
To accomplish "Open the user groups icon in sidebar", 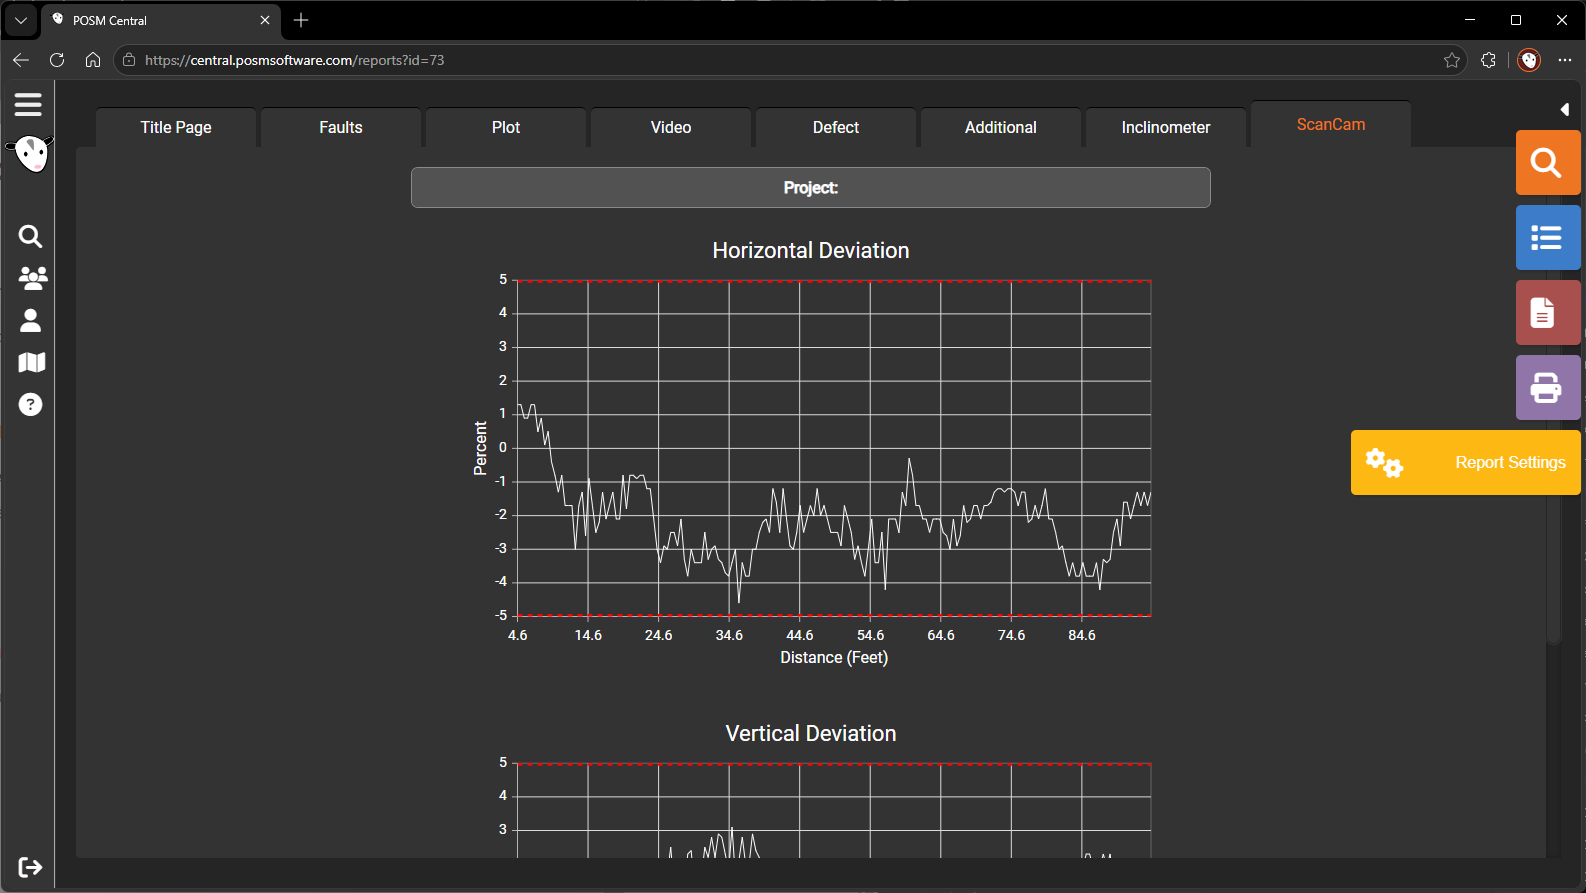I will (x=32, y=278).
